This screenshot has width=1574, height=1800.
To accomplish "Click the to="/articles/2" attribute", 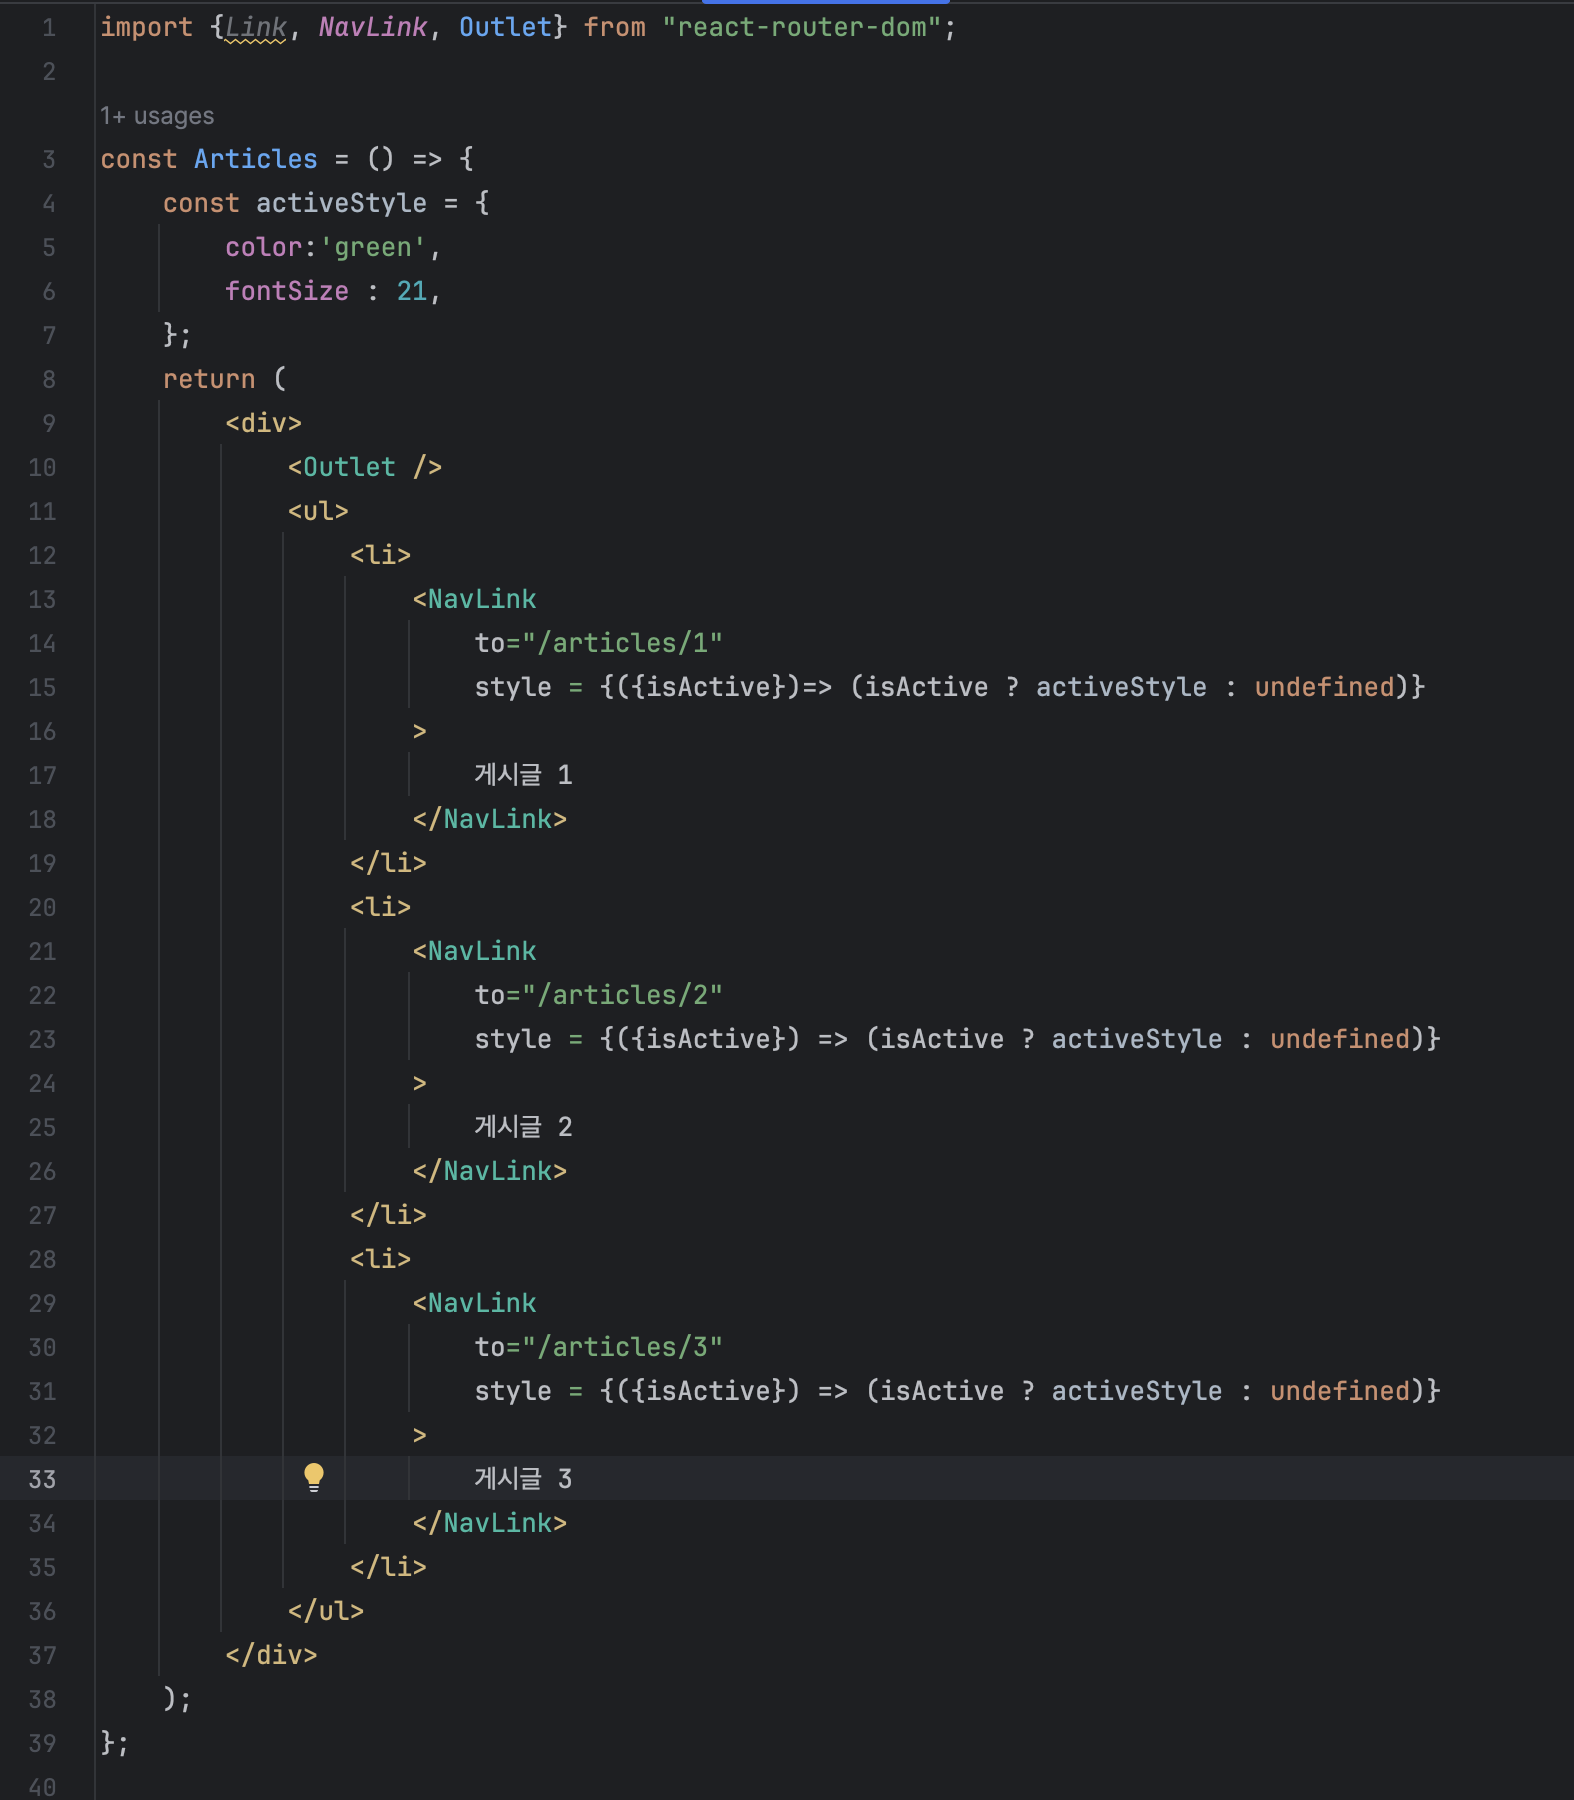I will [x=599, y=995].
